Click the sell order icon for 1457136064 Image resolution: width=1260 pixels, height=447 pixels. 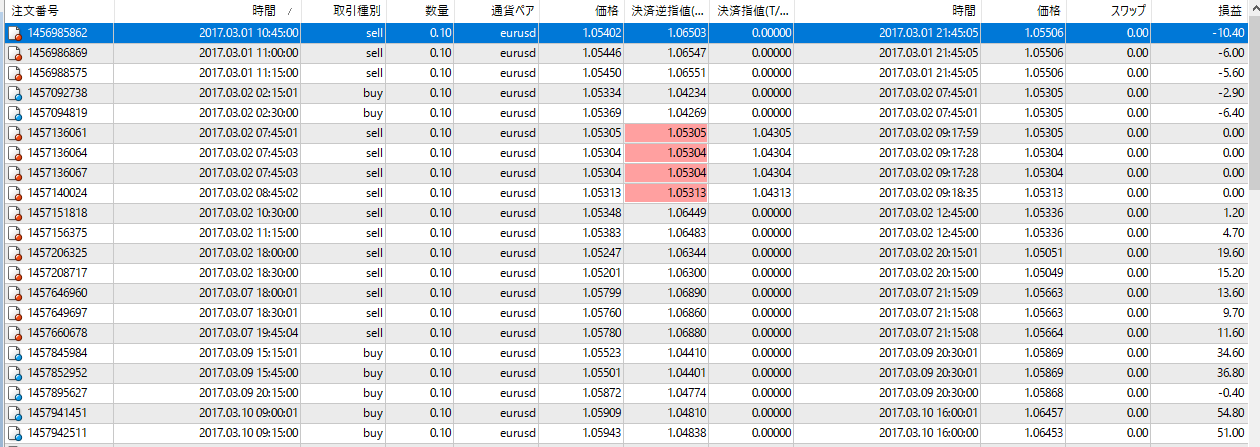pos(14,153)
